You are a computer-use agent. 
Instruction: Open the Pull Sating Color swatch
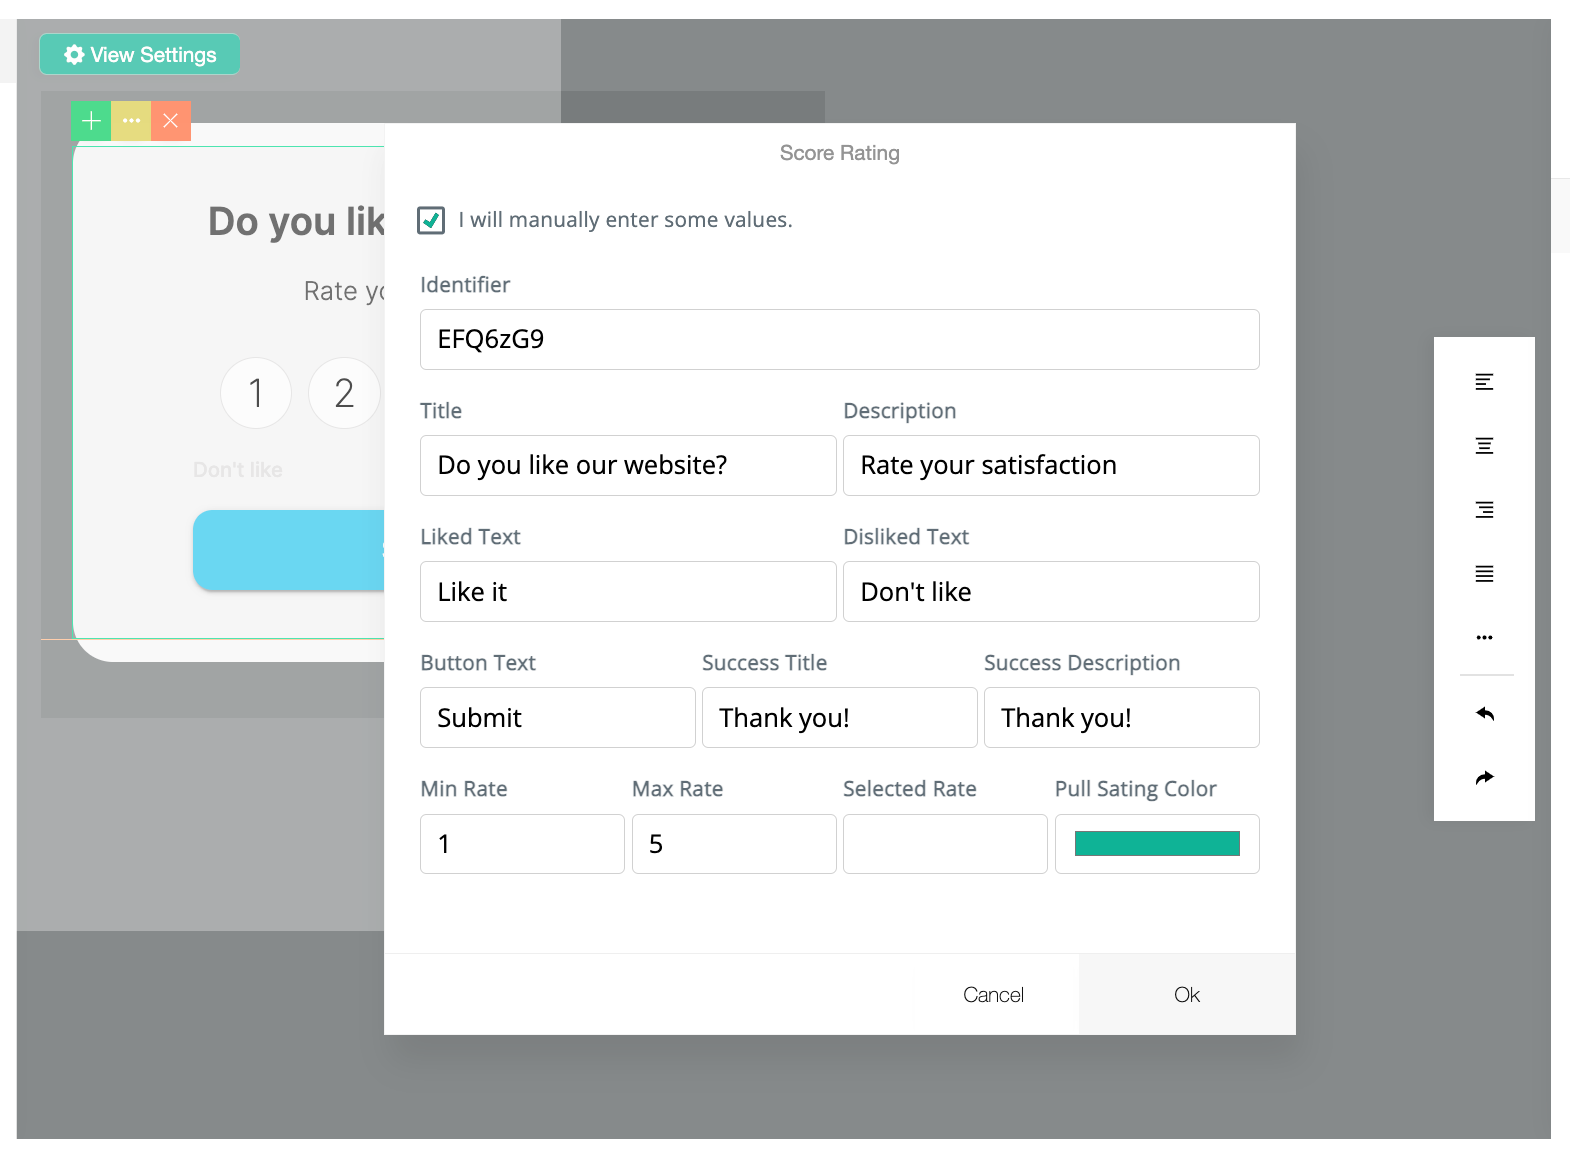1157,844
